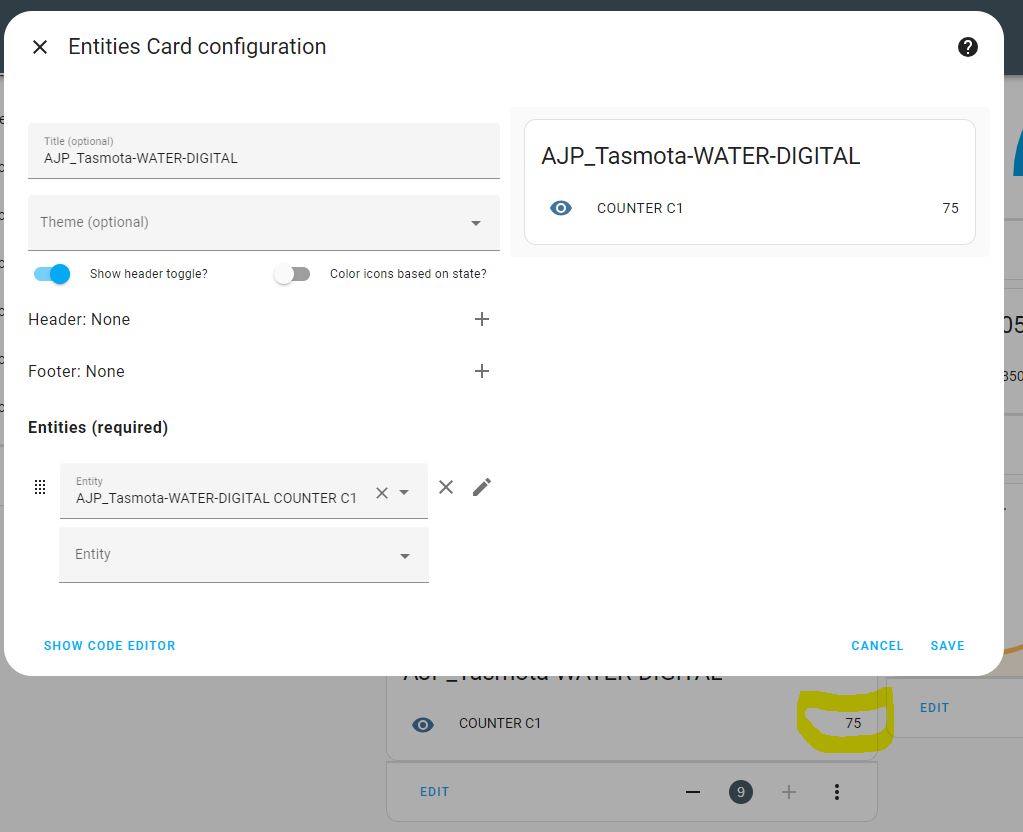Screen dimensions: 1023x832
Task: Click preview card title AJP_Tasmota-WATER-DIGITAL
Action: [x=701, y=156]
